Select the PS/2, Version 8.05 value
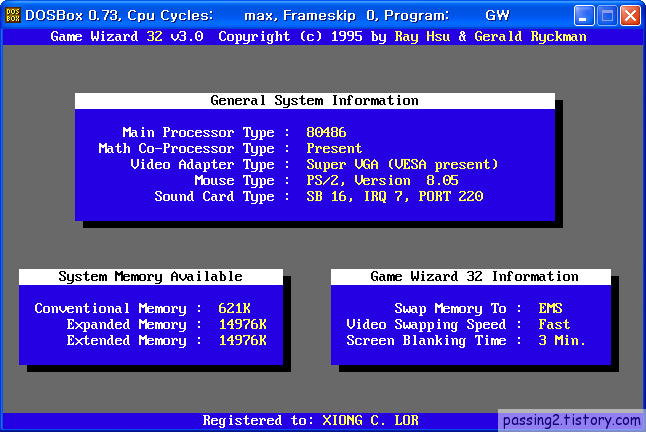 click(382, 181)
